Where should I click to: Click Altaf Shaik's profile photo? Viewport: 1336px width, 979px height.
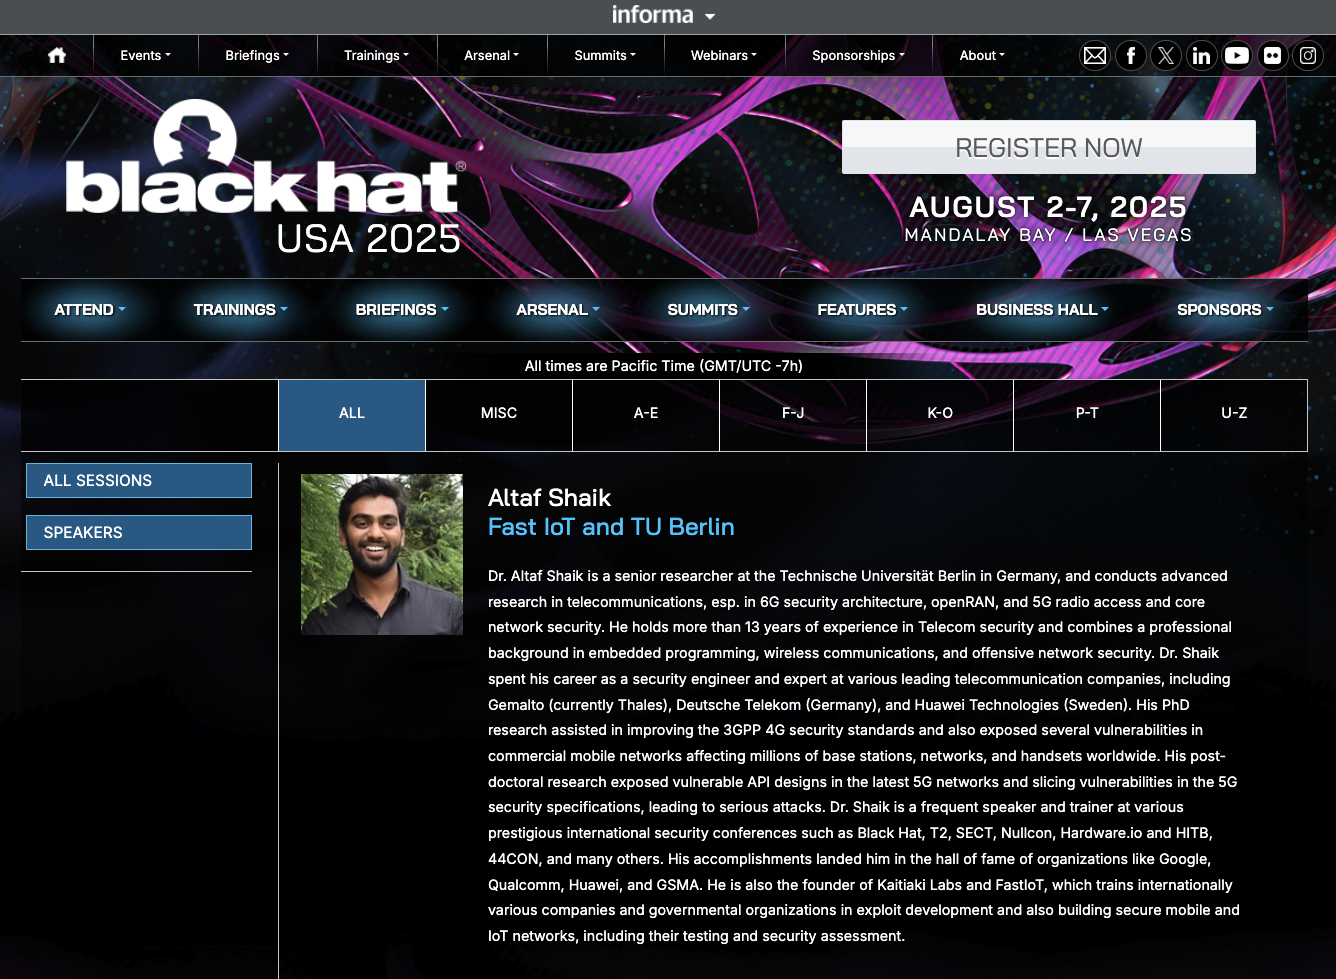point(382,554)
